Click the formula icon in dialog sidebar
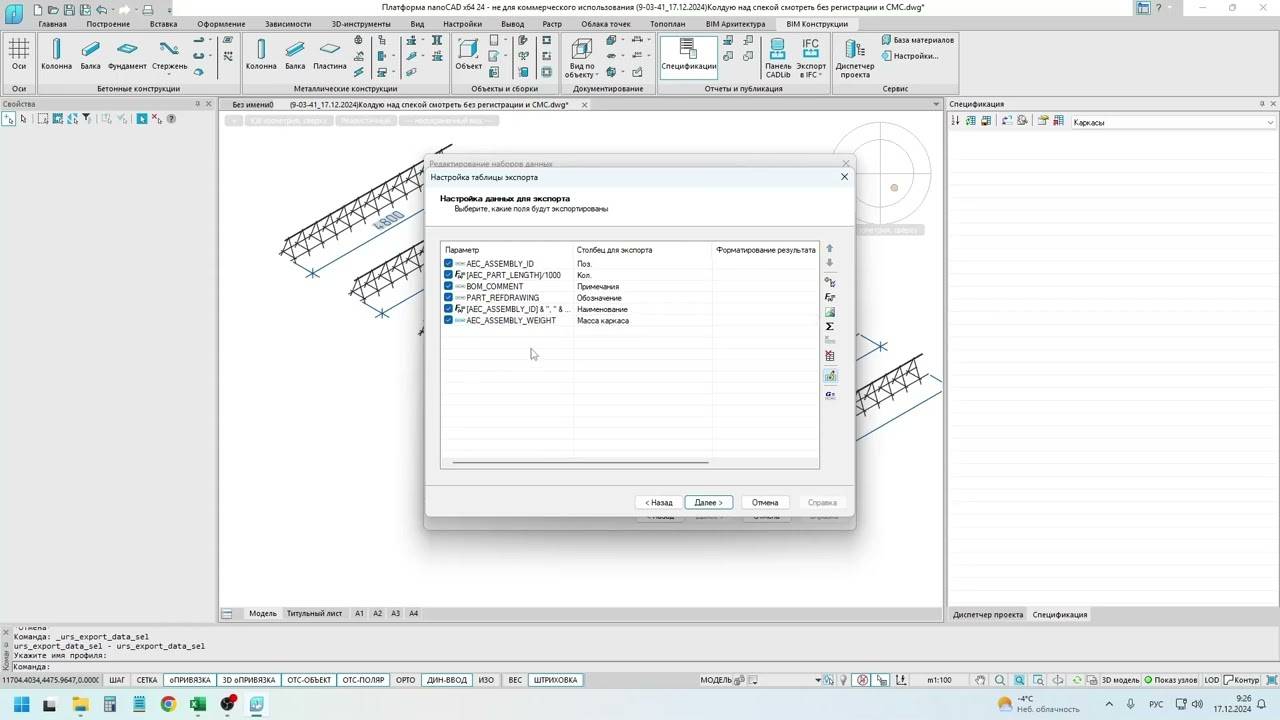Image resolution: width=1280 pixels, height=720 pixels. coord(830,298)
